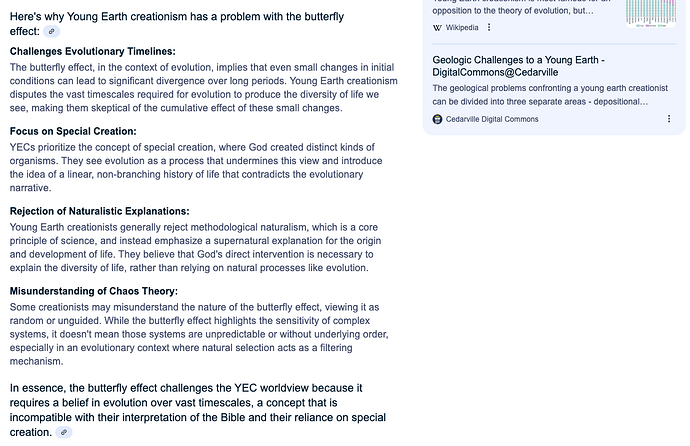Image resolution: width=690 pixels, height=446 pixels.
Task: Click the Wikipedia 'W' favicon
Action: click(438, 27)
